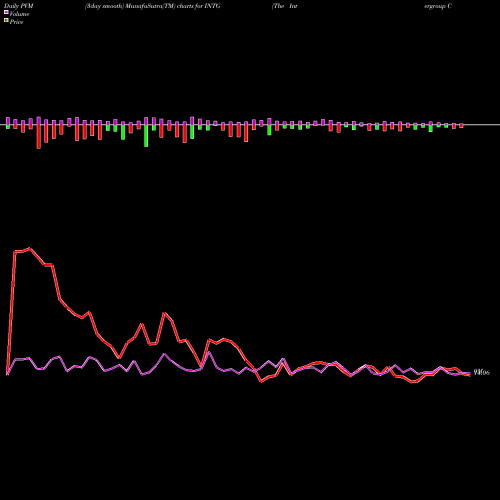The height and width of the screenshot is (500, 500).
Task: Select the 'Price' legend label
Action: [16, 22]
